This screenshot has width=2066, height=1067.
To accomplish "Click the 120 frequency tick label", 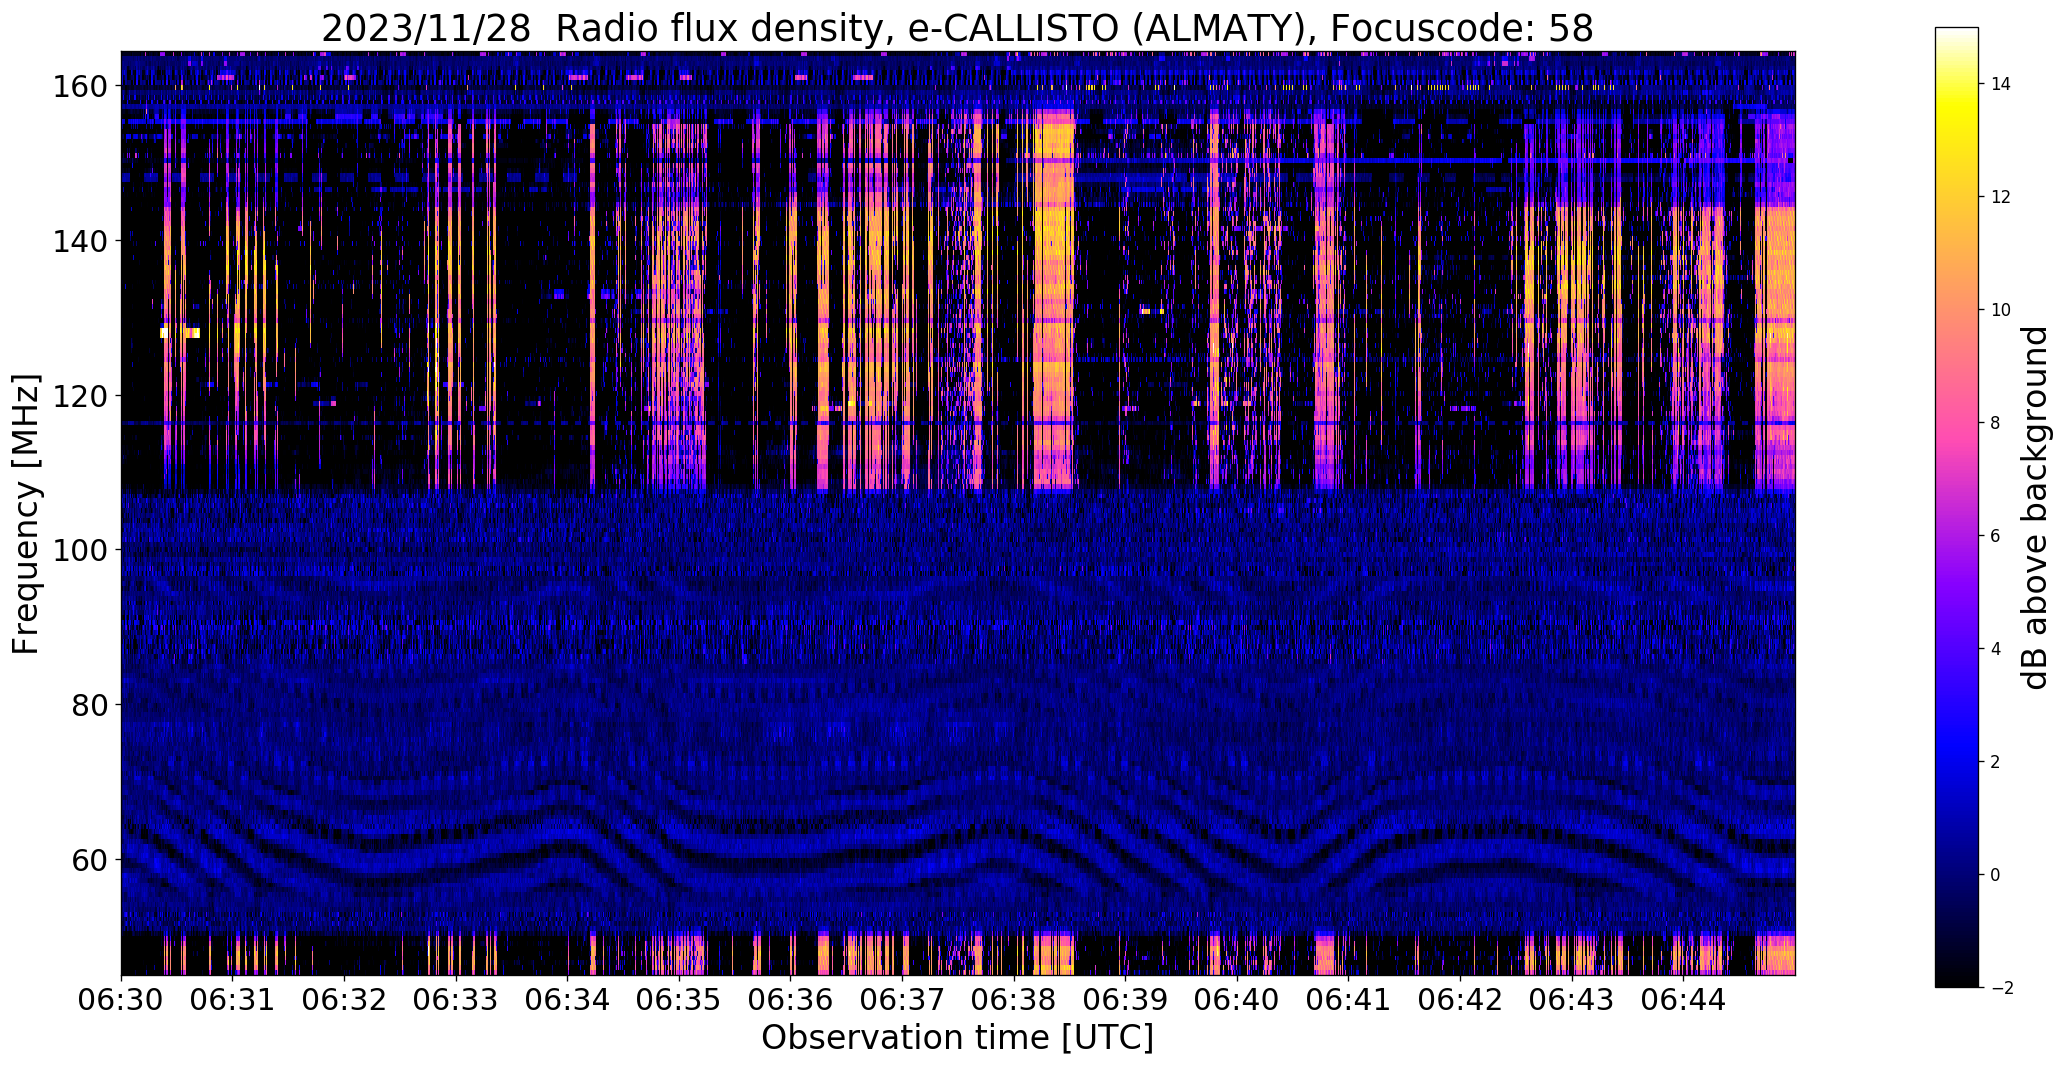I will pyautogui.click(x=78, y=396).
